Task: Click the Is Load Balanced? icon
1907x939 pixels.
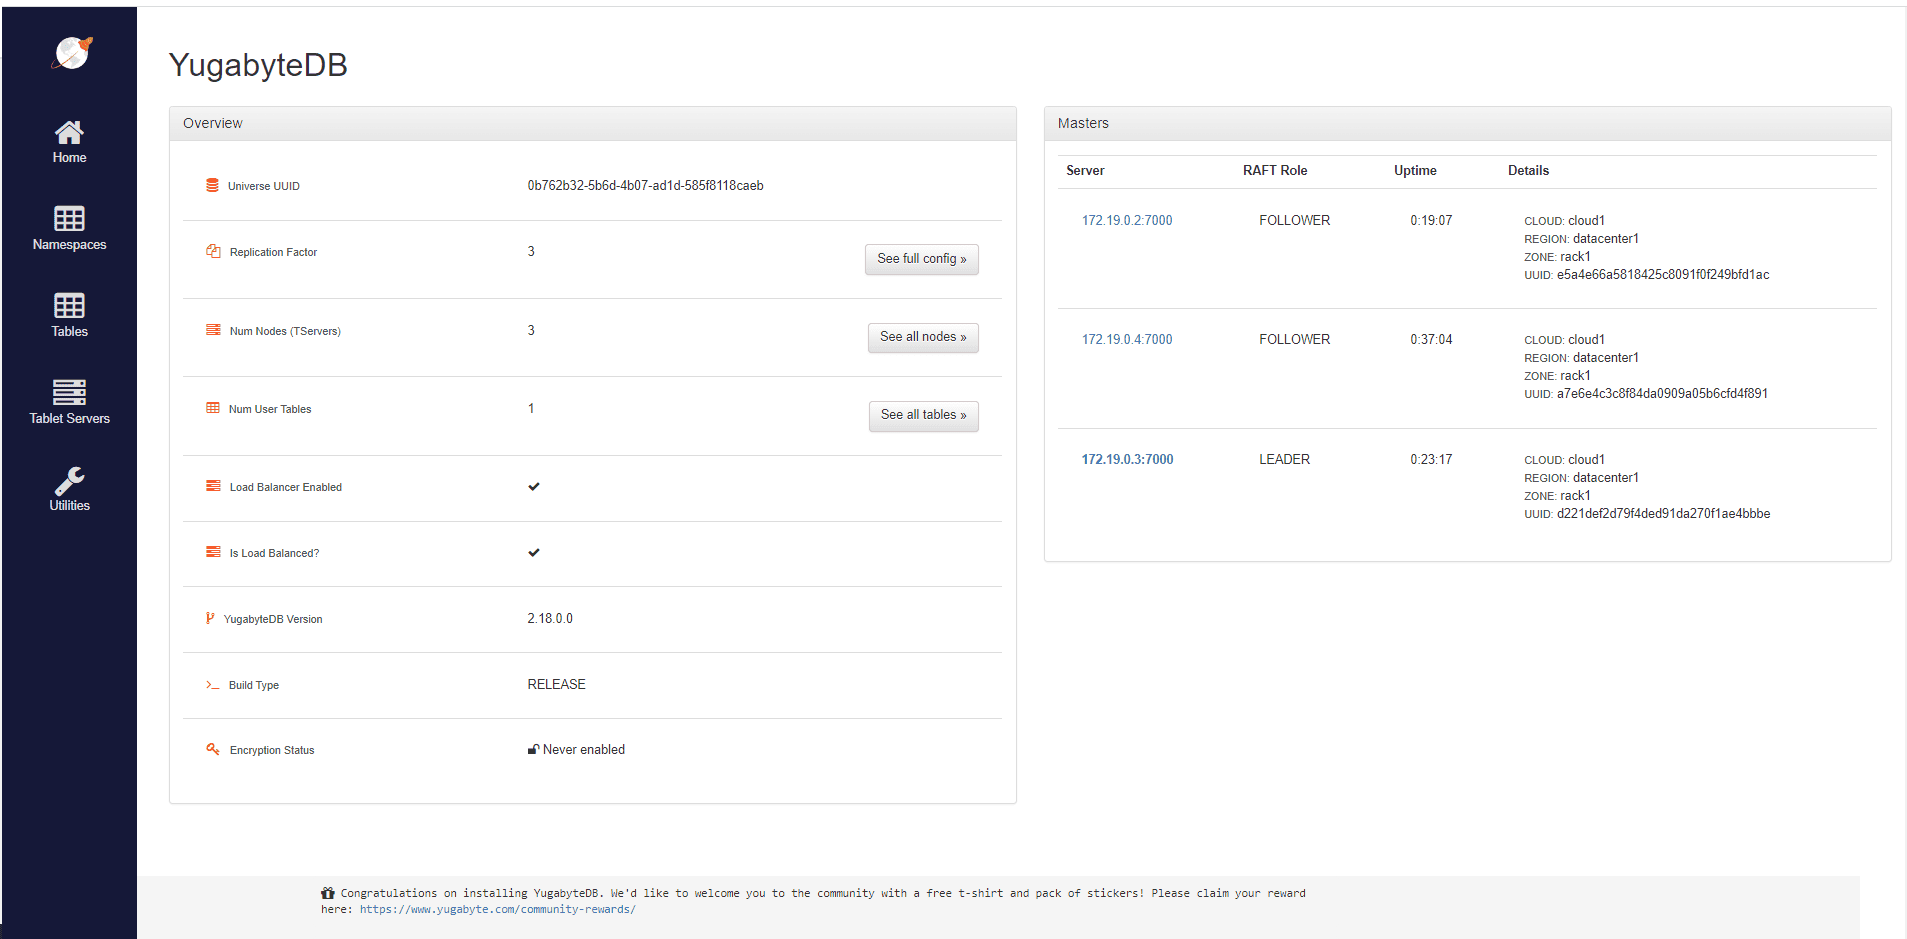Action: [x=213, y=552]
